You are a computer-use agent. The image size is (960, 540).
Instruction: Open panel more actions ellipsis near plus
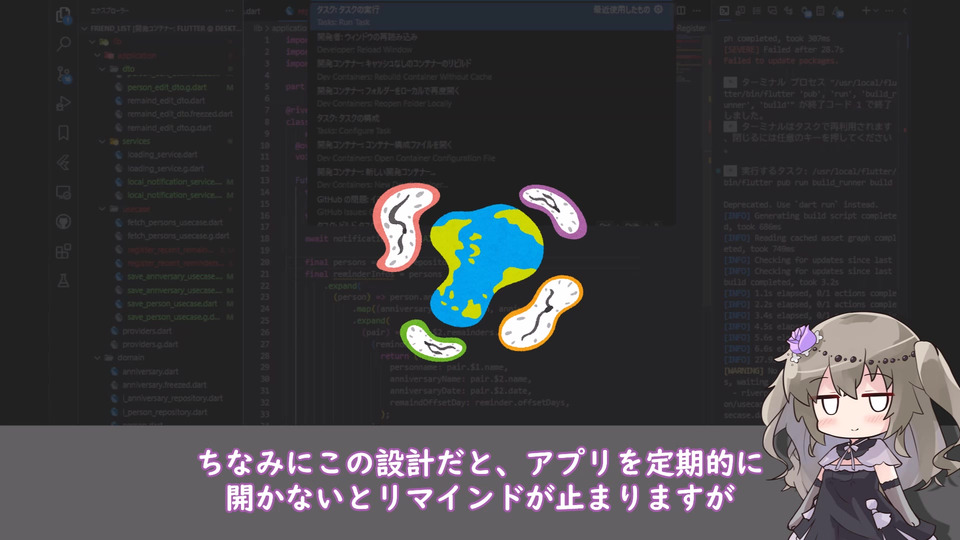(x=890, y=11)
